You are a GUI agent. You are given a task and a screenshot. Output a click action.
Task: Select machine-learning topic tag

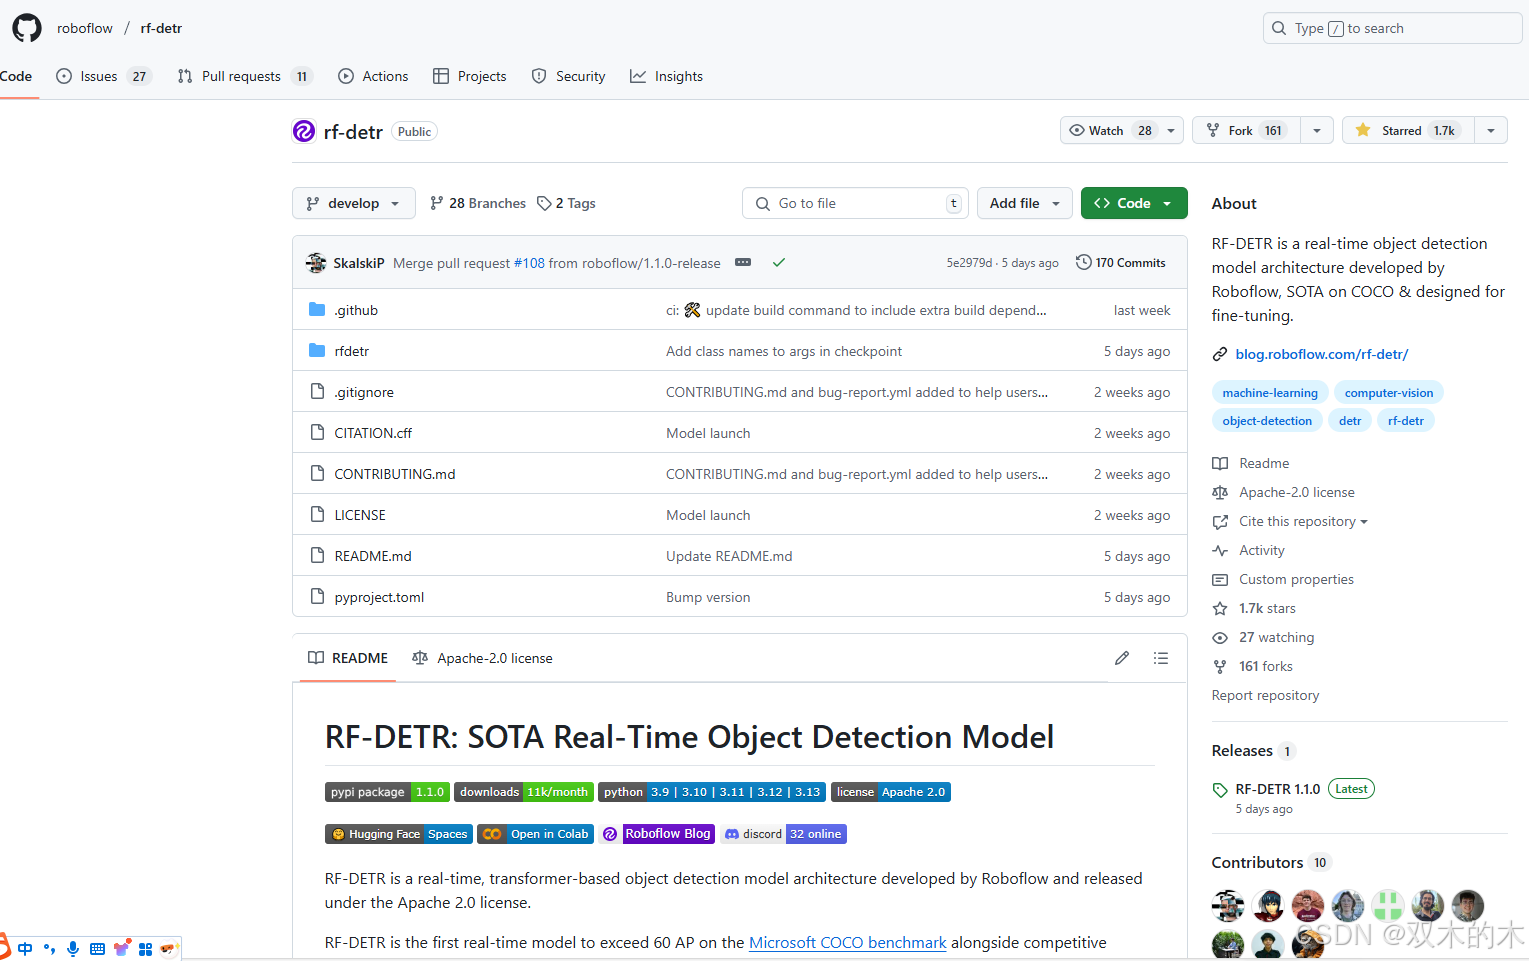click(x=1270, y=393)
